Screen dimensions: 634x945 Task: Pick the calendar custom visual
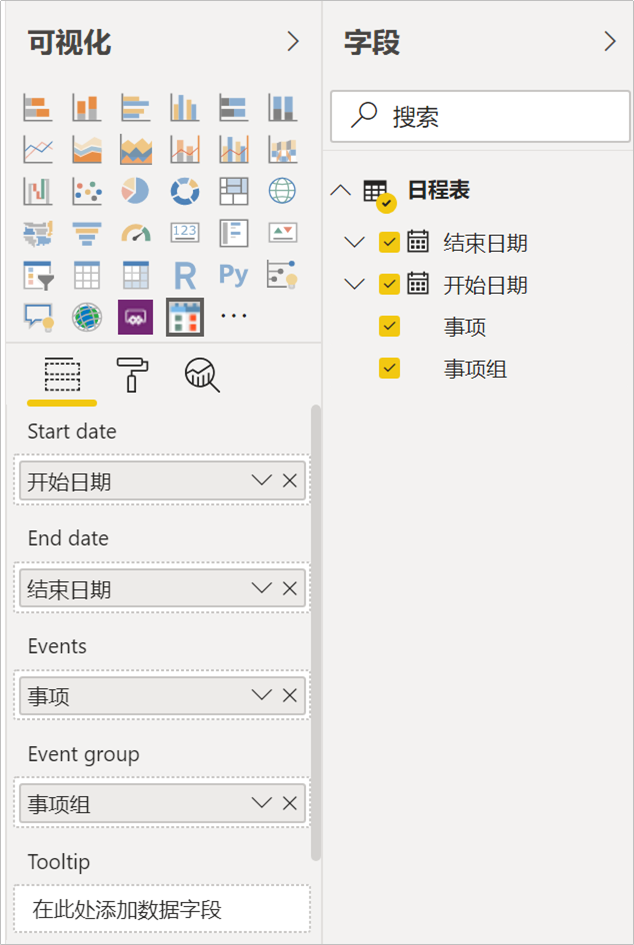(184, 316)
